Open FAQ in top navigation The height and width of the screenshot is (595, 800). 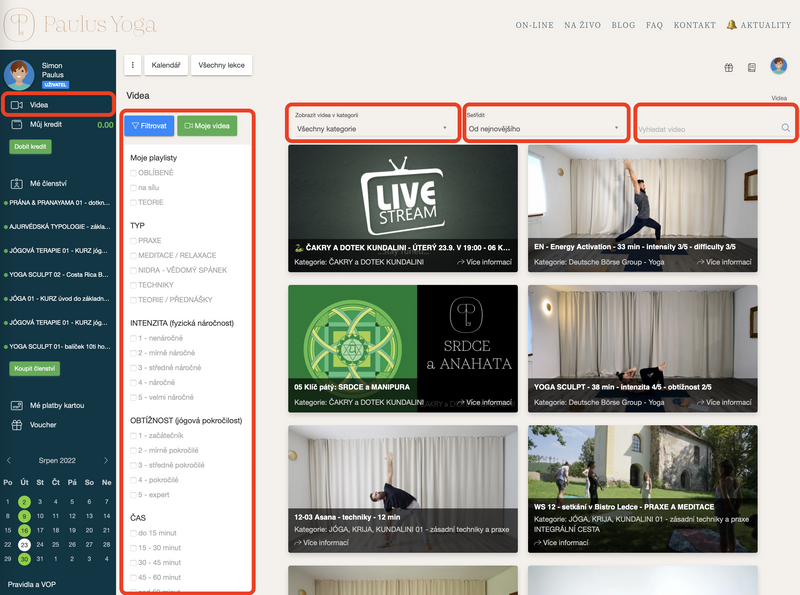coord(654,25)
